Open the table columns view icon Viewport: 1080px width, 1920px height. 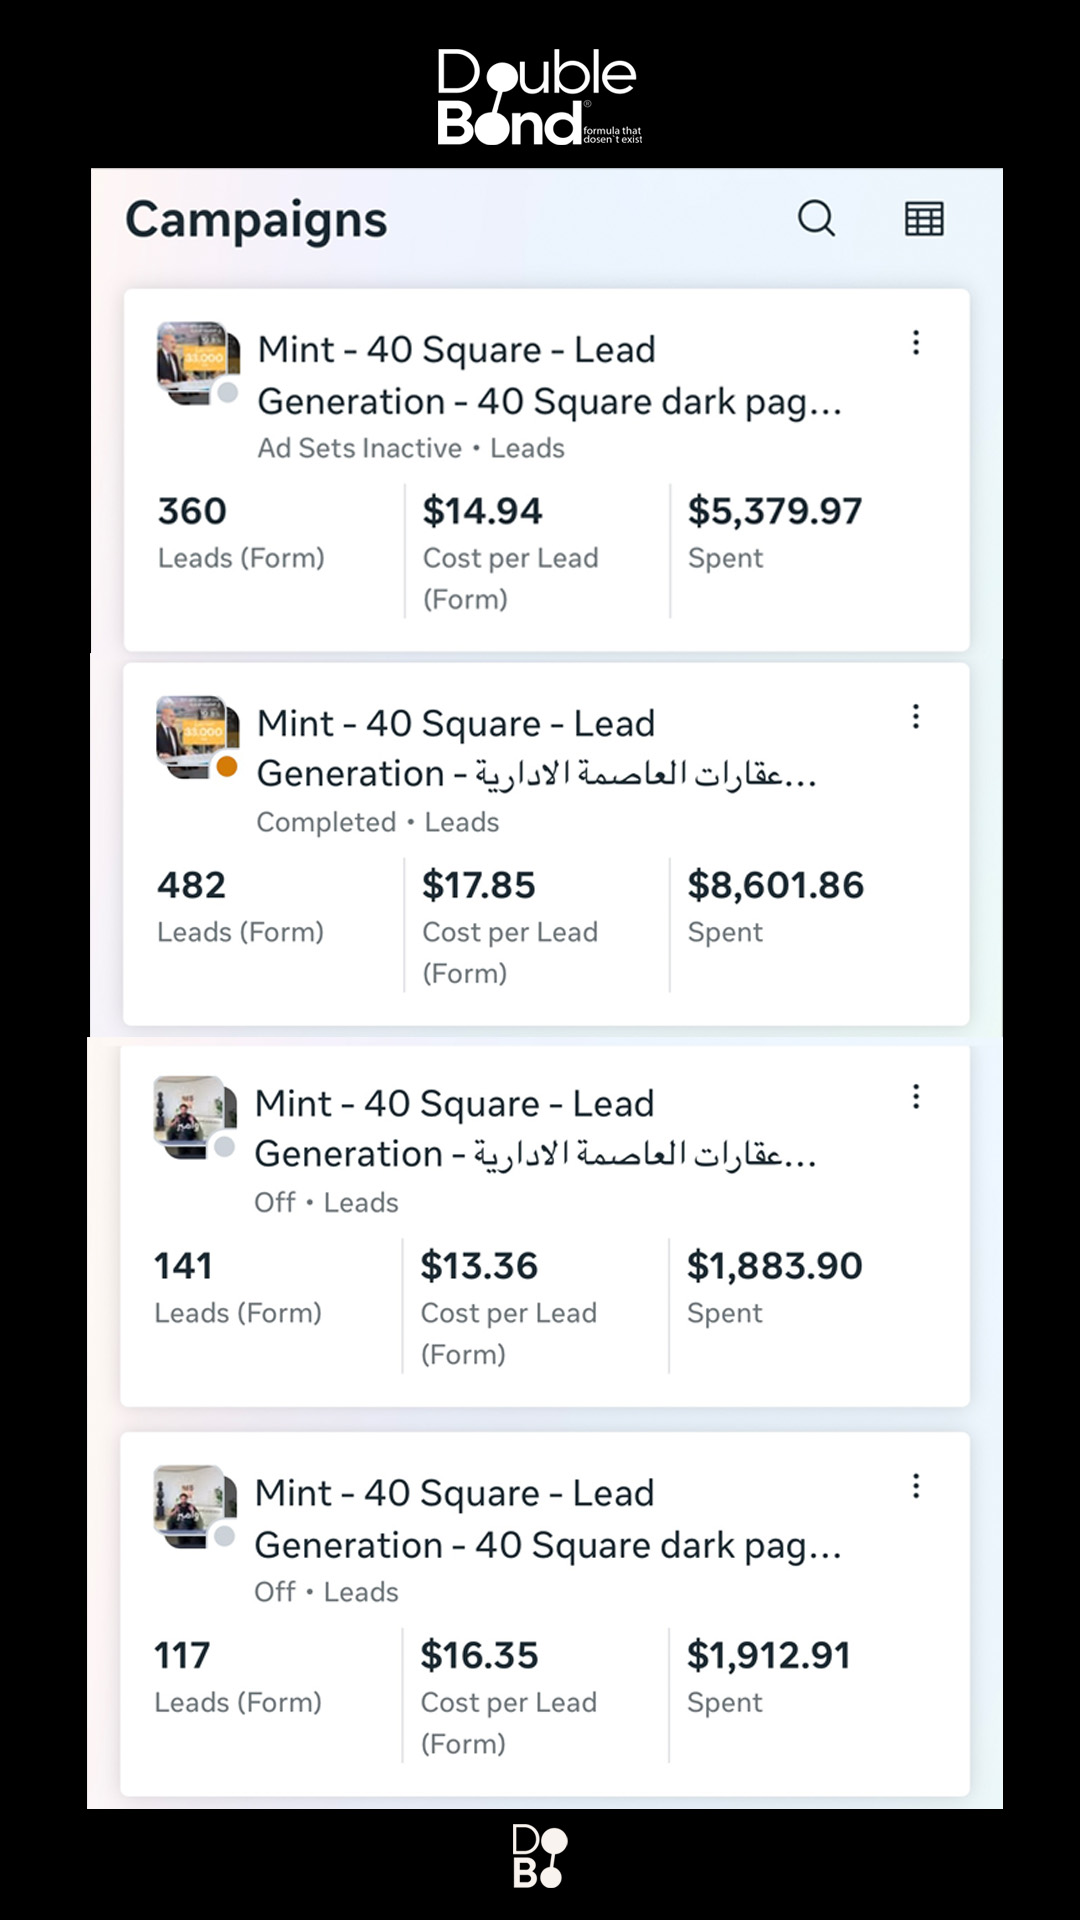pyautogui.click(x=924, y=218)
